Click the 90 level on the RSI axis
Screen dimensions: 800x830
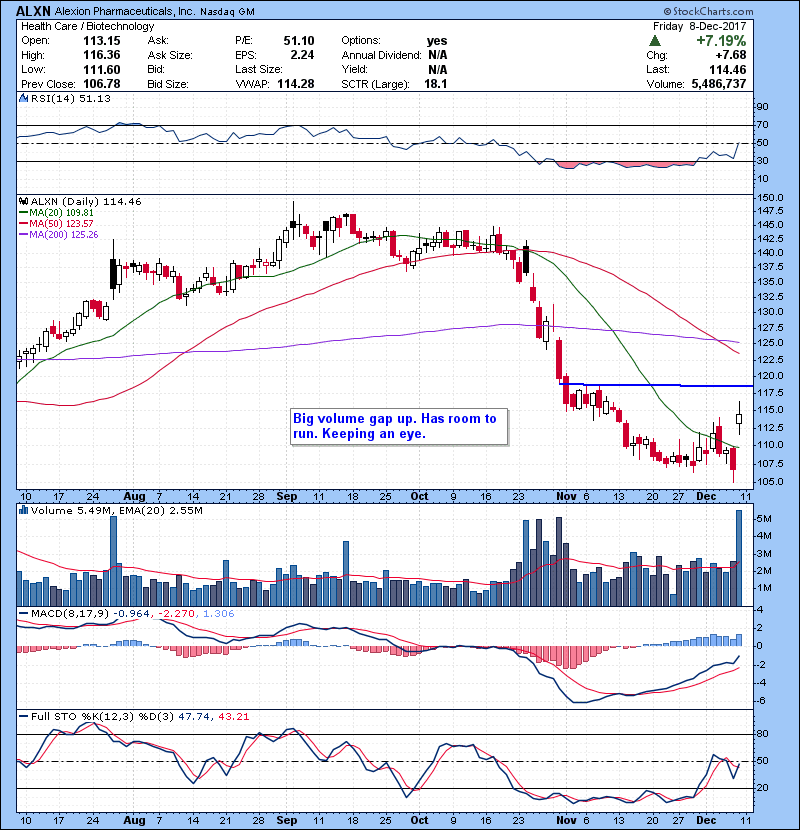pyautogui.click(x=763, y=107)
